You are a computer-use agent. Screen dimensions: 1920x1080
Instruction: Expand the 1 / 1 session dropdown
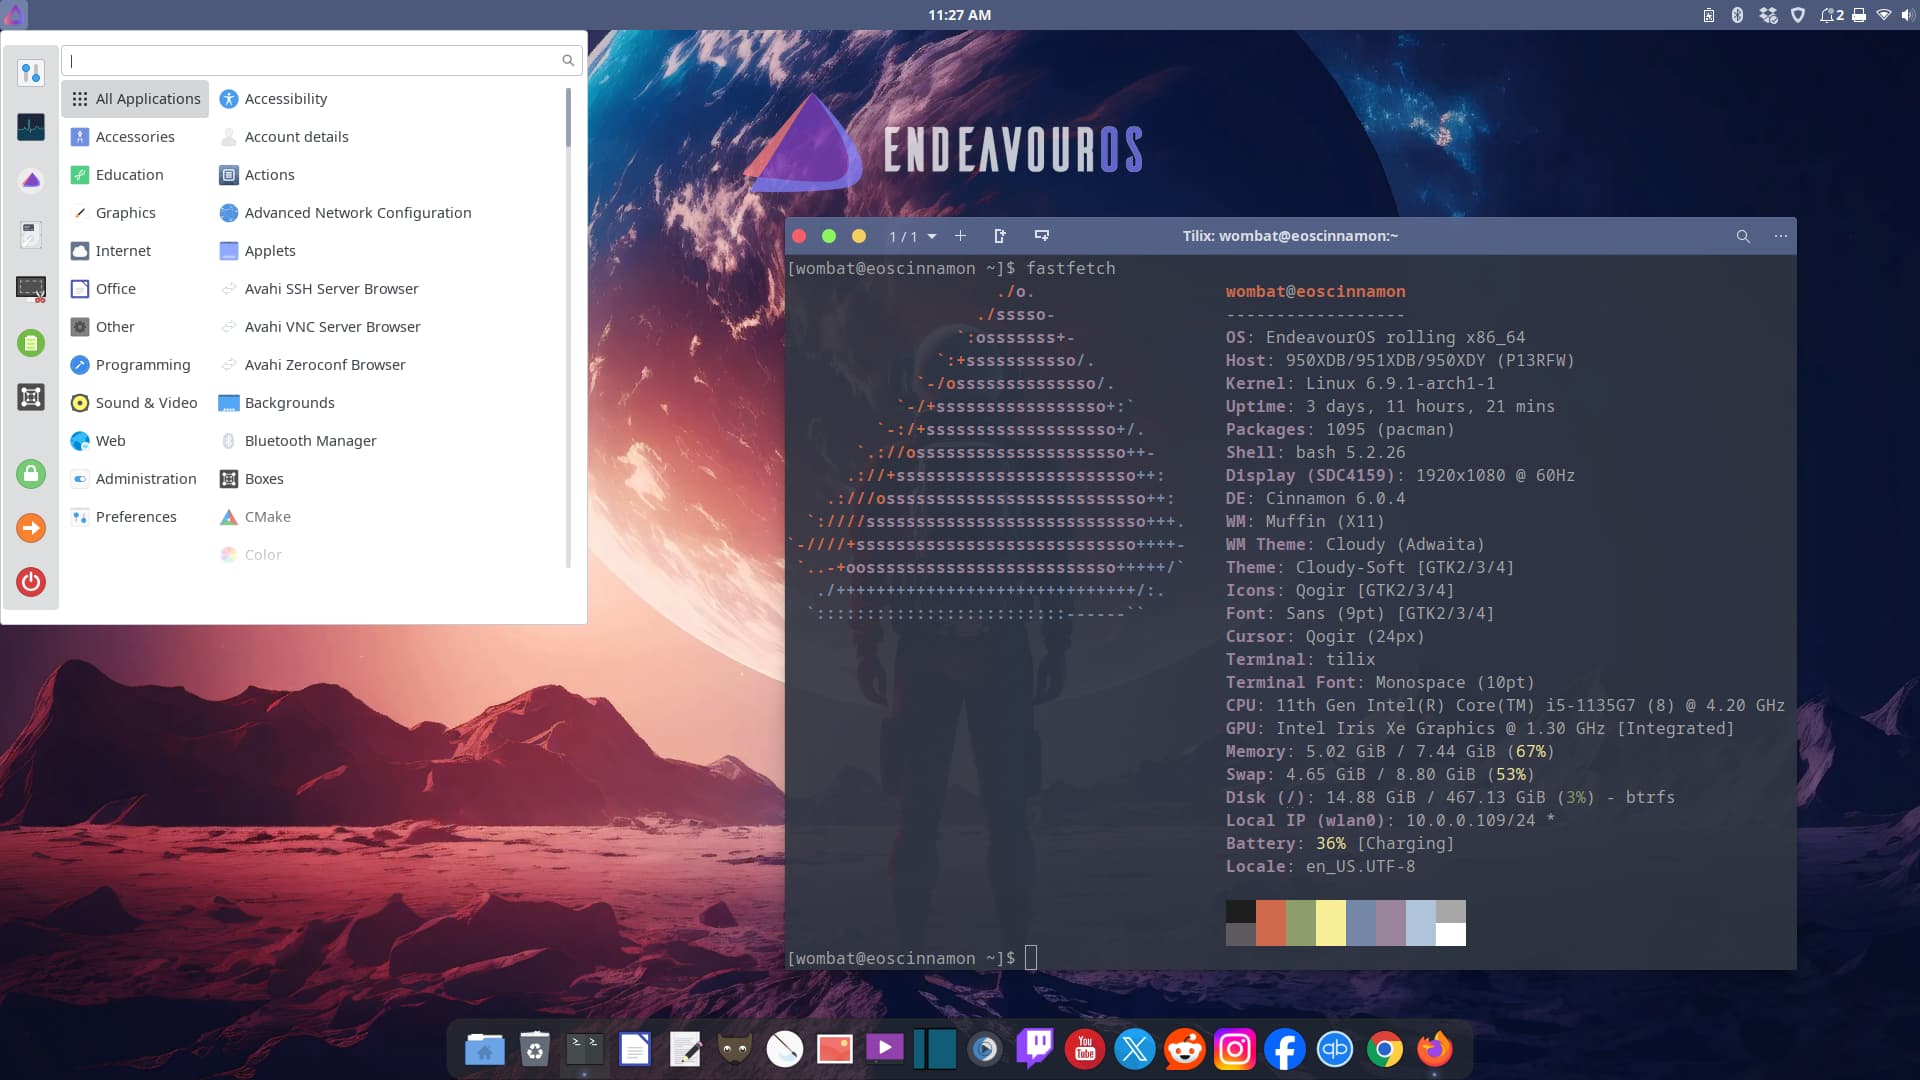(x=931, y=237)
